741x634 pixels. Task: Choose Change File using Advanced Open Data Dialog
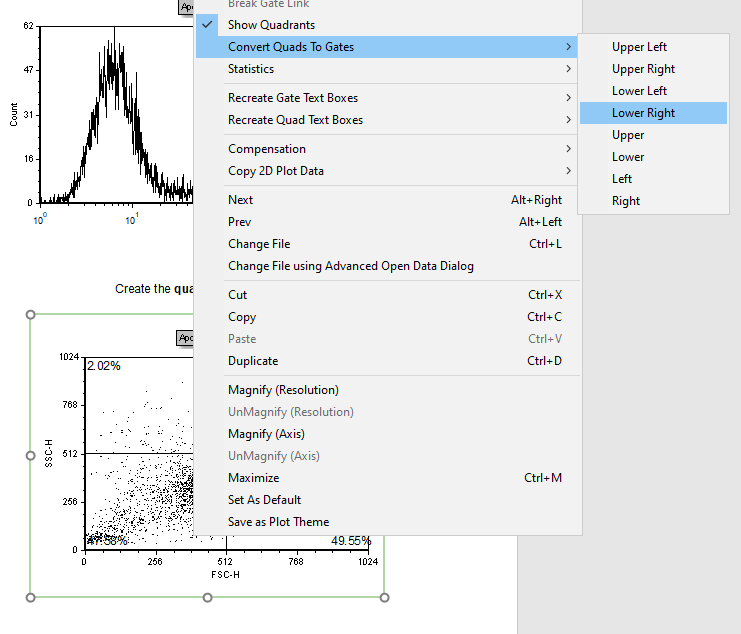[387, 266]
